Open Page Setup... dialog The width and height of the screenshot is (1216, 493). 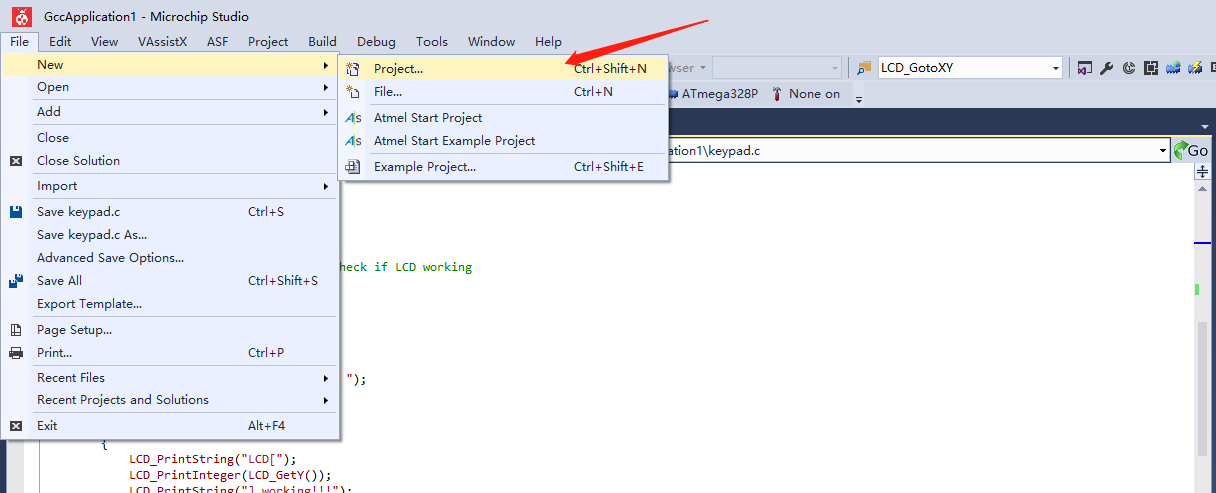(x=170, y=329)
